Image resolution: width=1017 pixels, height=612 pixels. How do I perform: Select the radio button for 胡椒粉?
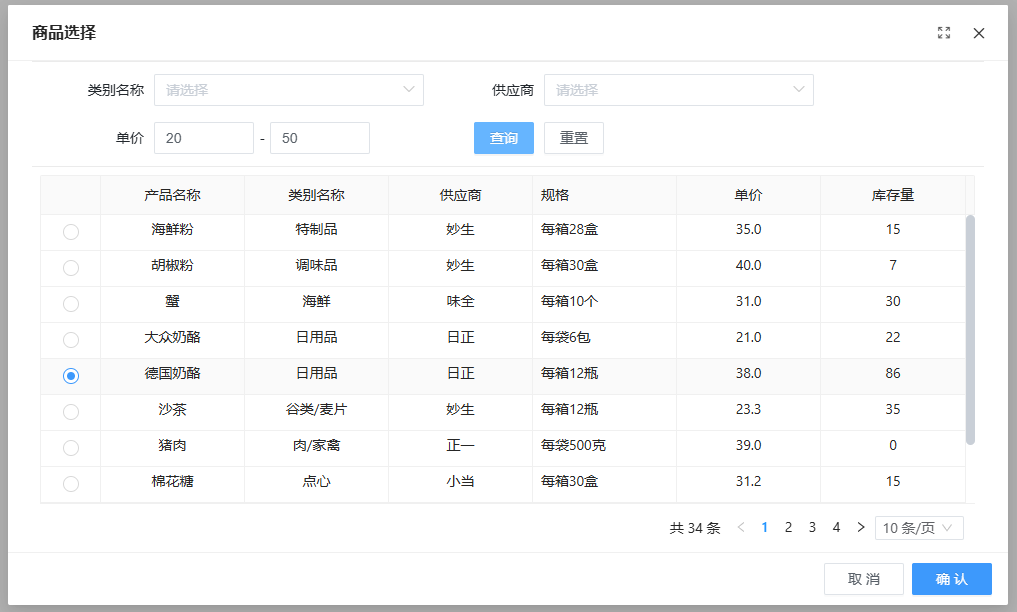(x=71, y=267)
